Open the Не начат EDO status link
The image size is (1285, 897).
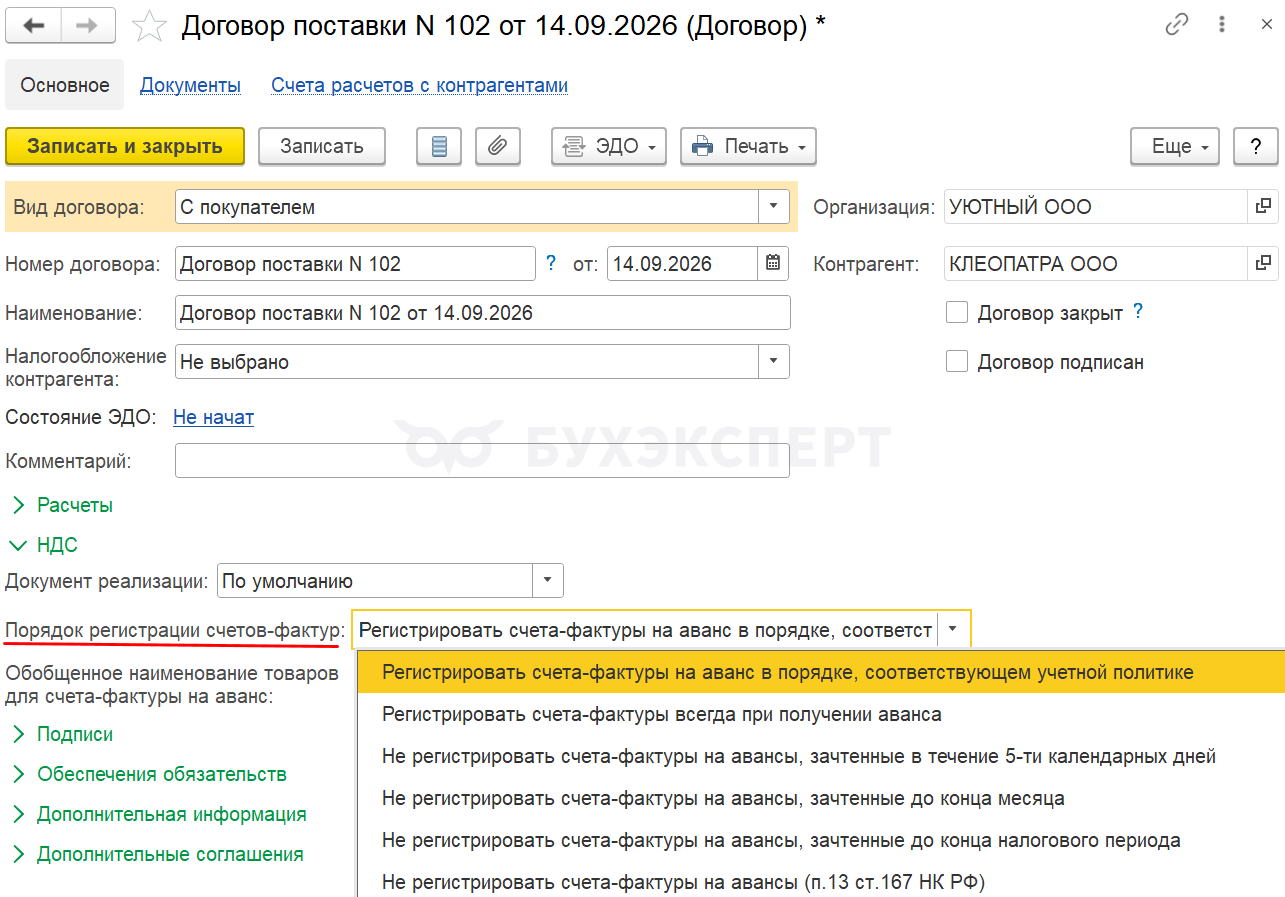point(213,417)
